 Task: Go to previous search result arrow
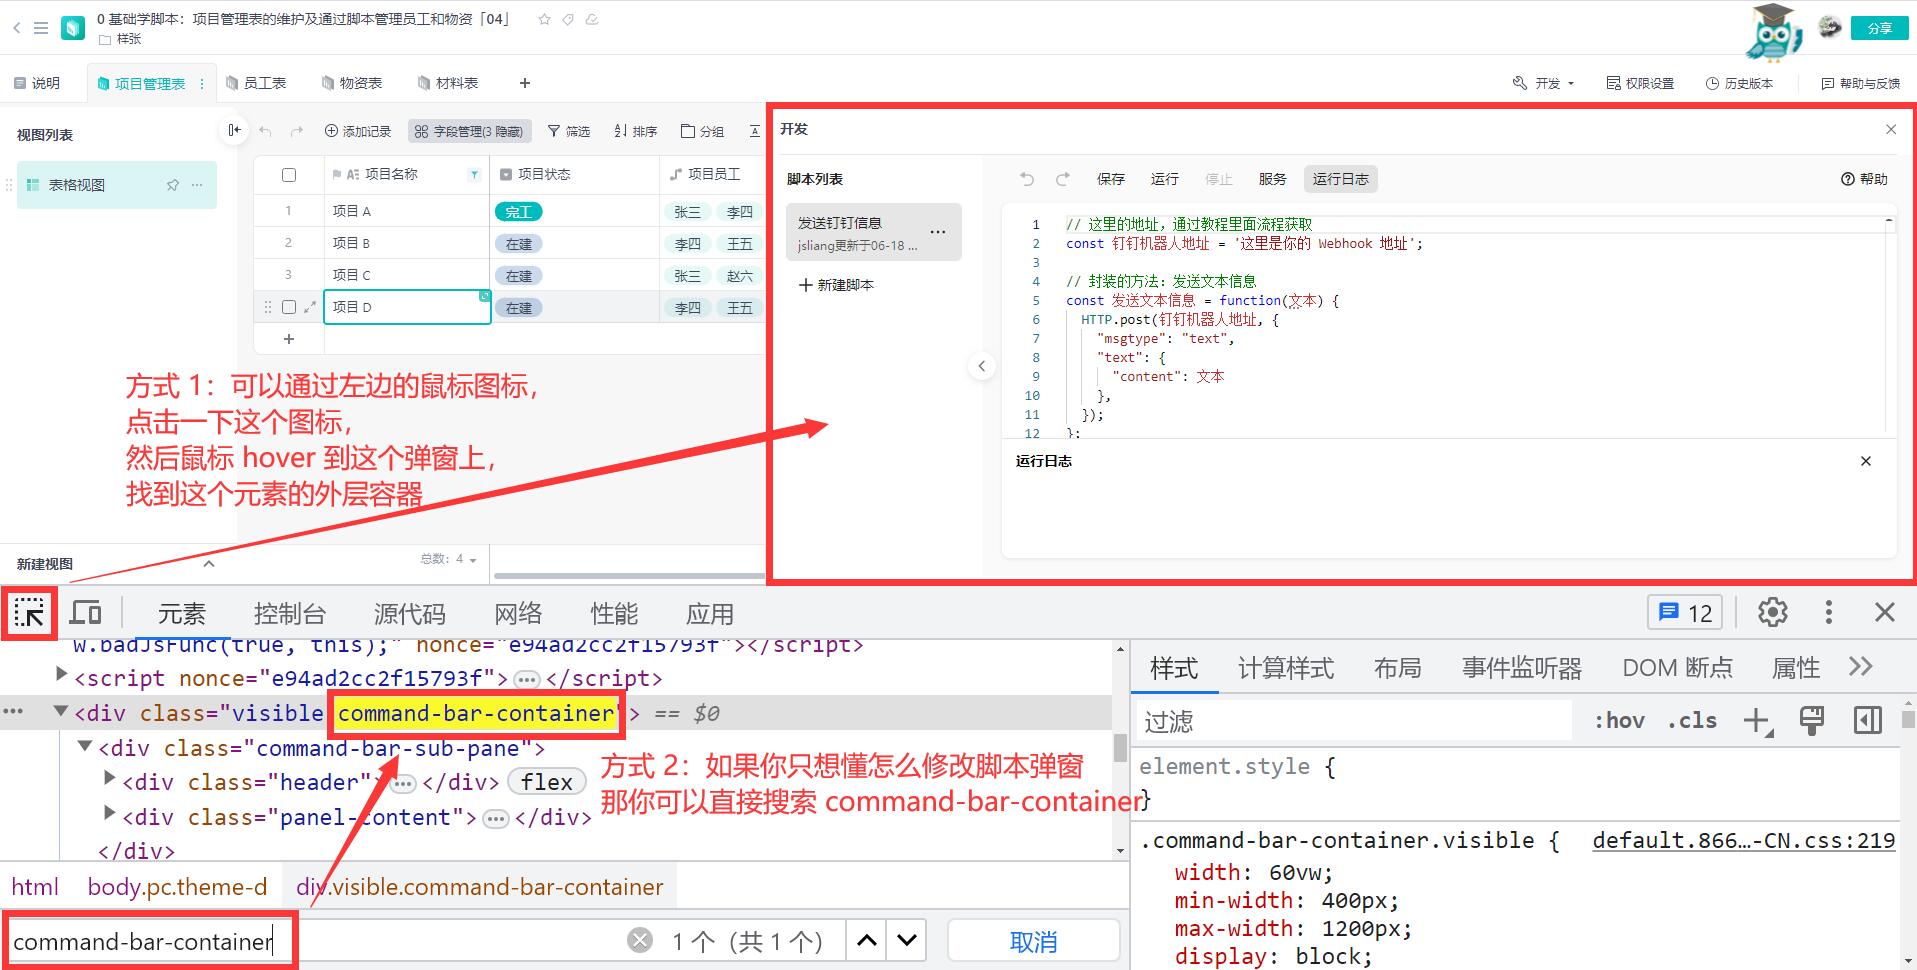click(x=867, y=940)
